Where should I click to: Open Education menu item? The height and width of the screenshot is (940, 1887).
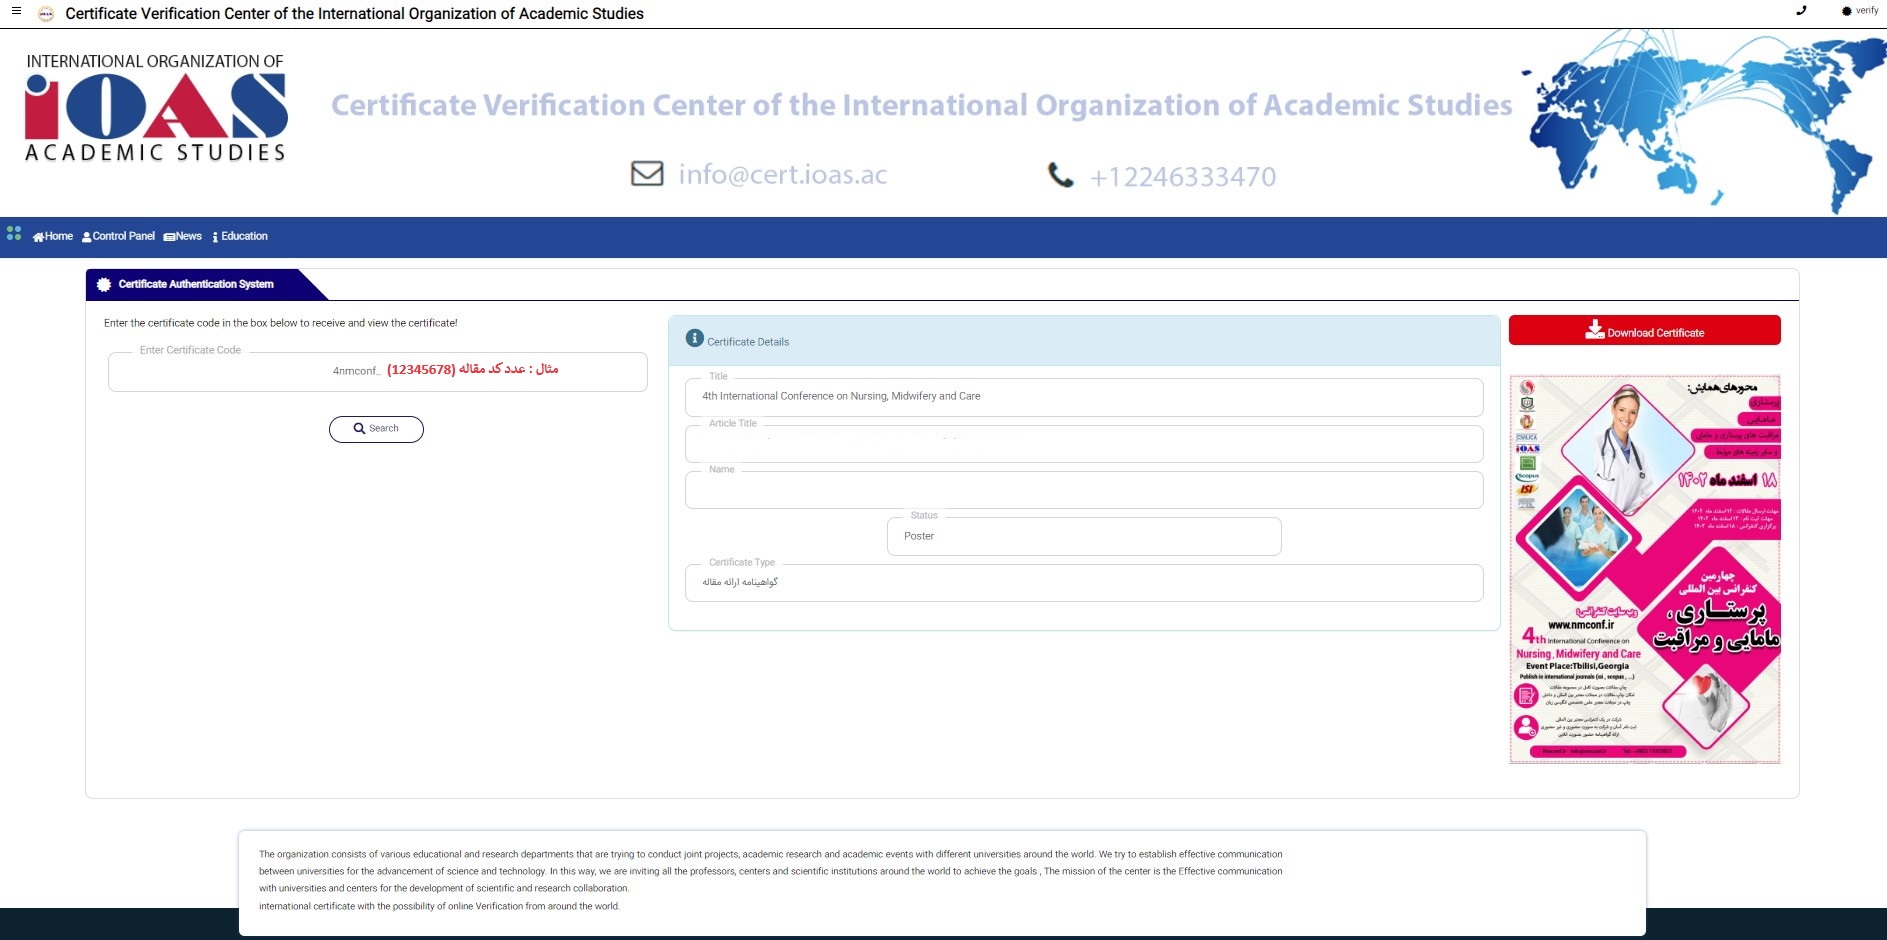[x=240, y=237]
